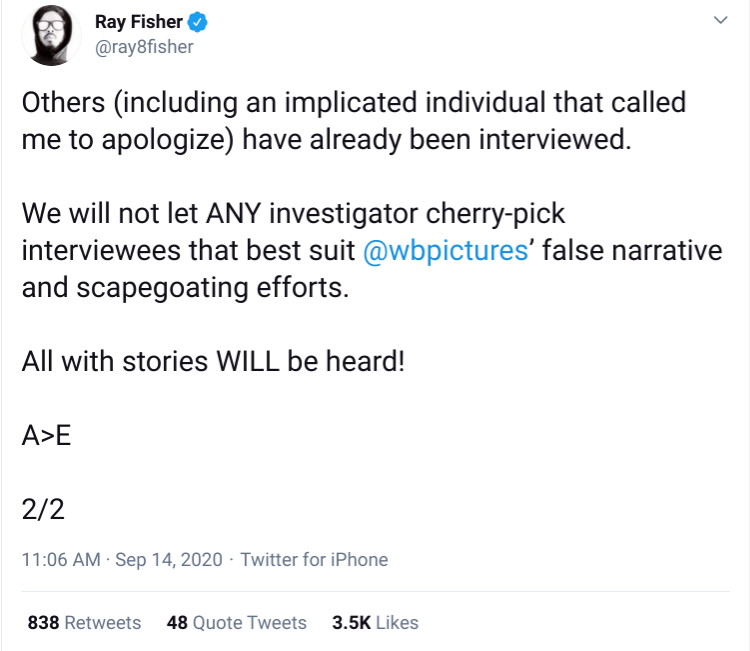Viewport: 750px width, 651px height.
Task: Open the @ray8fisher handle link
Action: point(143,46)
